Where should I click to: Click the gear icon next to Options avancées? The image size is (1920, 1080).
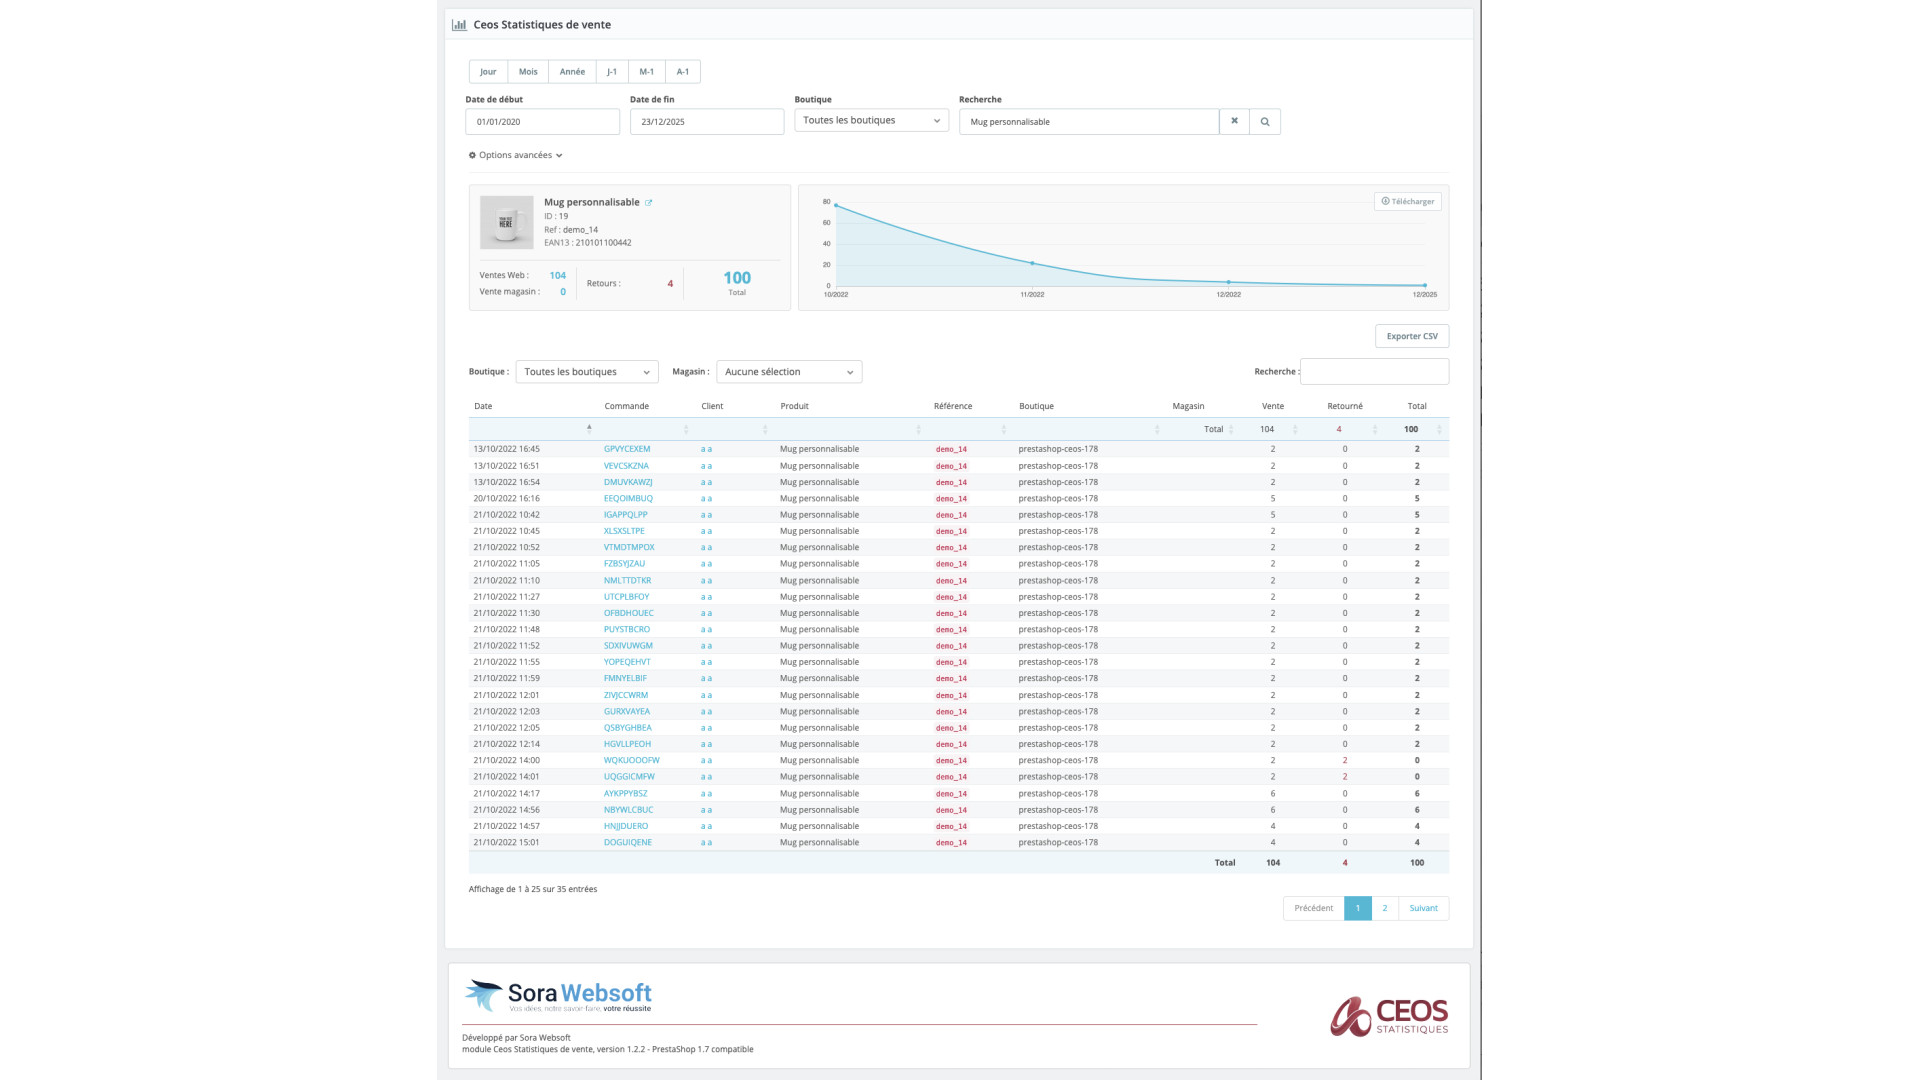click(473, 155)
